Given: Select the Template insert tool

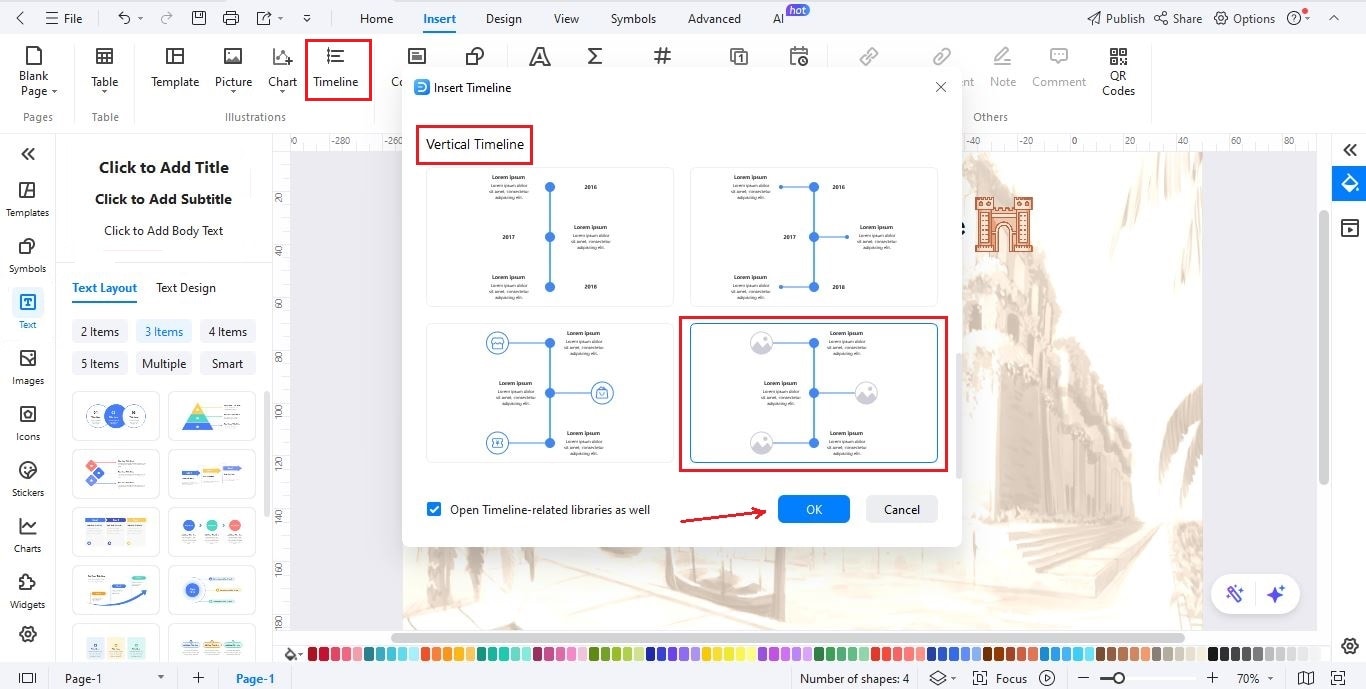Looking at the screenshot, I should tap(174, 68).
